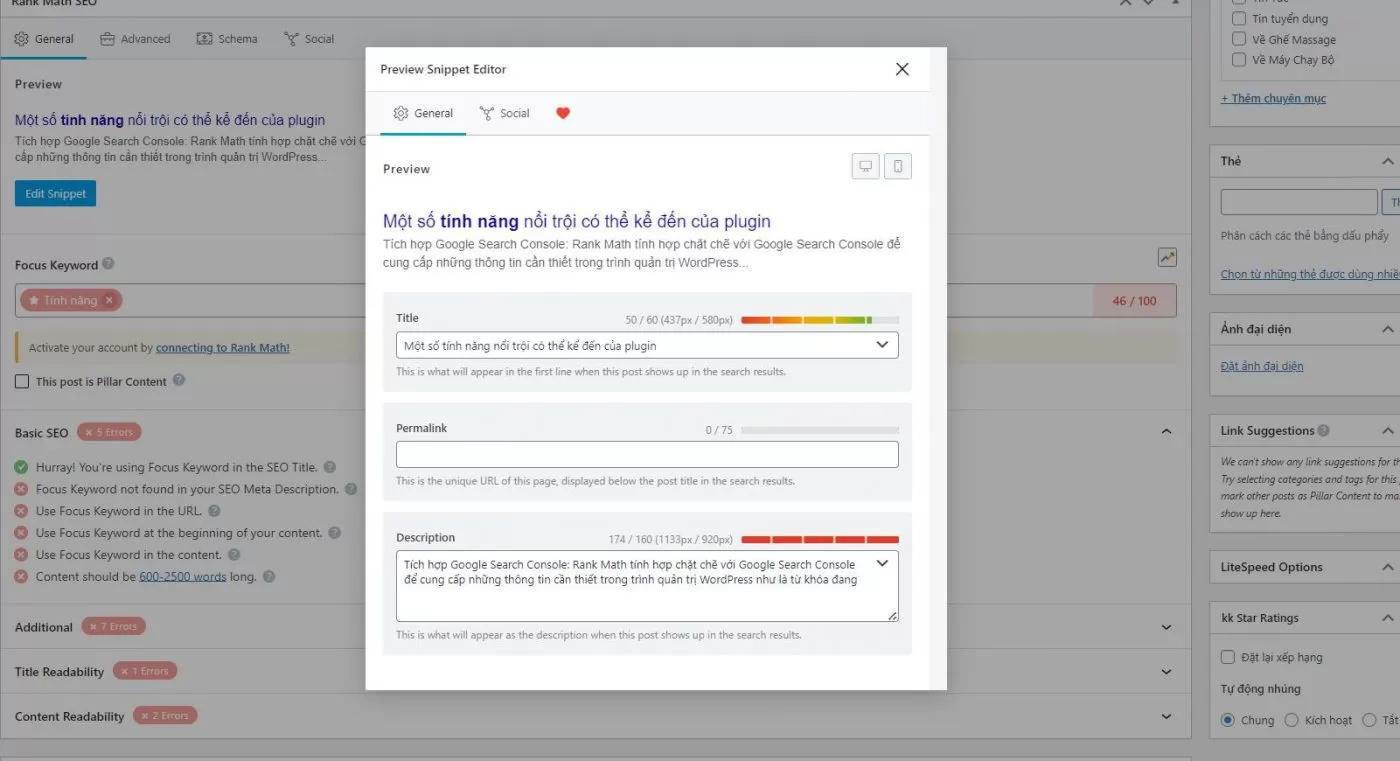Expand the Title Readability section
The height and width of the screenshot is (761, 1400).
[1166, 671]
